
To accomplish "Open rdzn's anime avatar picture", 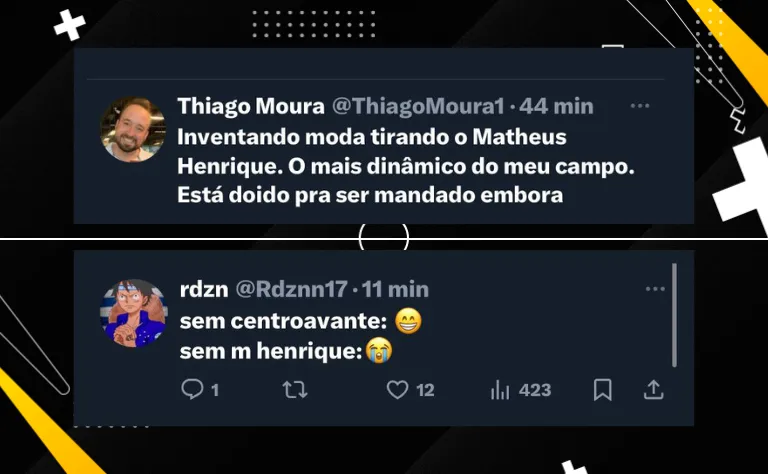I will tap(134, 313).
